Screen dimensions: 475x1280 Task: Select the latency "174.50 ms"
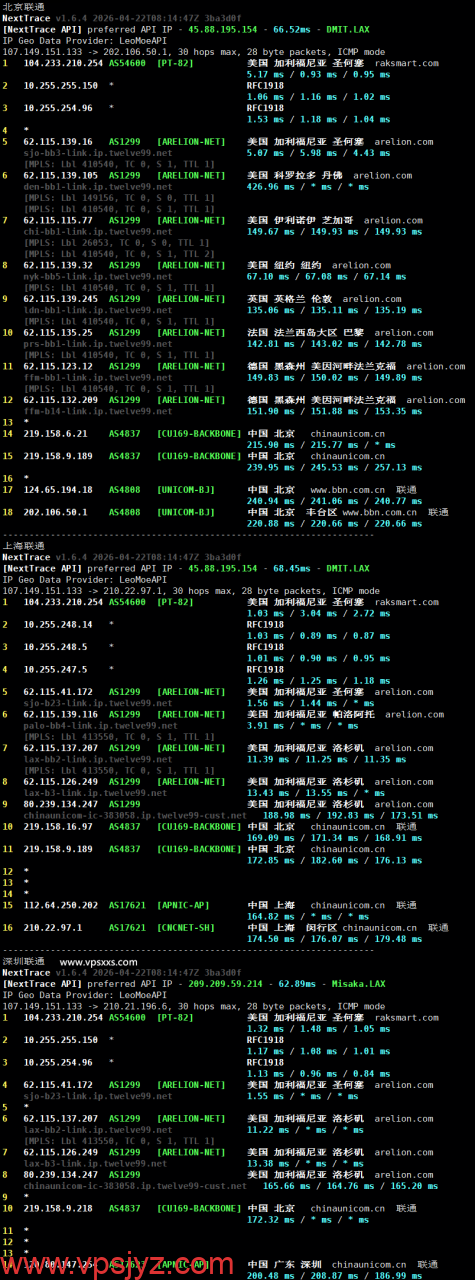click(x=273, y=938)
